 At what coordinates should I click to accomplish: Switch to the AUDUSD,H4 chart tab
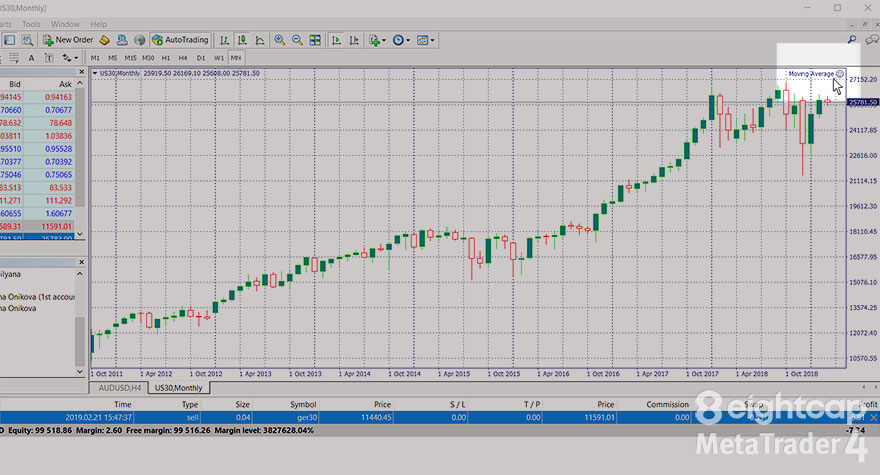120,388
